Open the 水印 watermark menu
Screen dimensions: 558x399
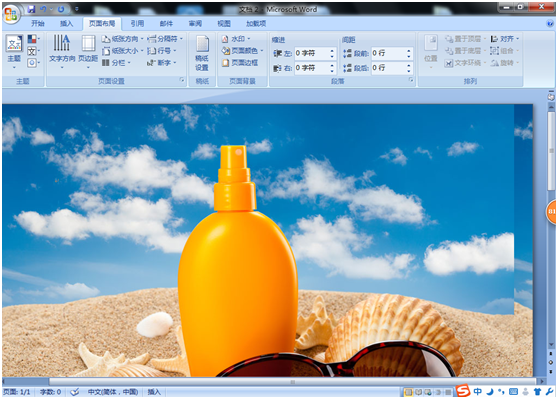[x=236, y=38]
